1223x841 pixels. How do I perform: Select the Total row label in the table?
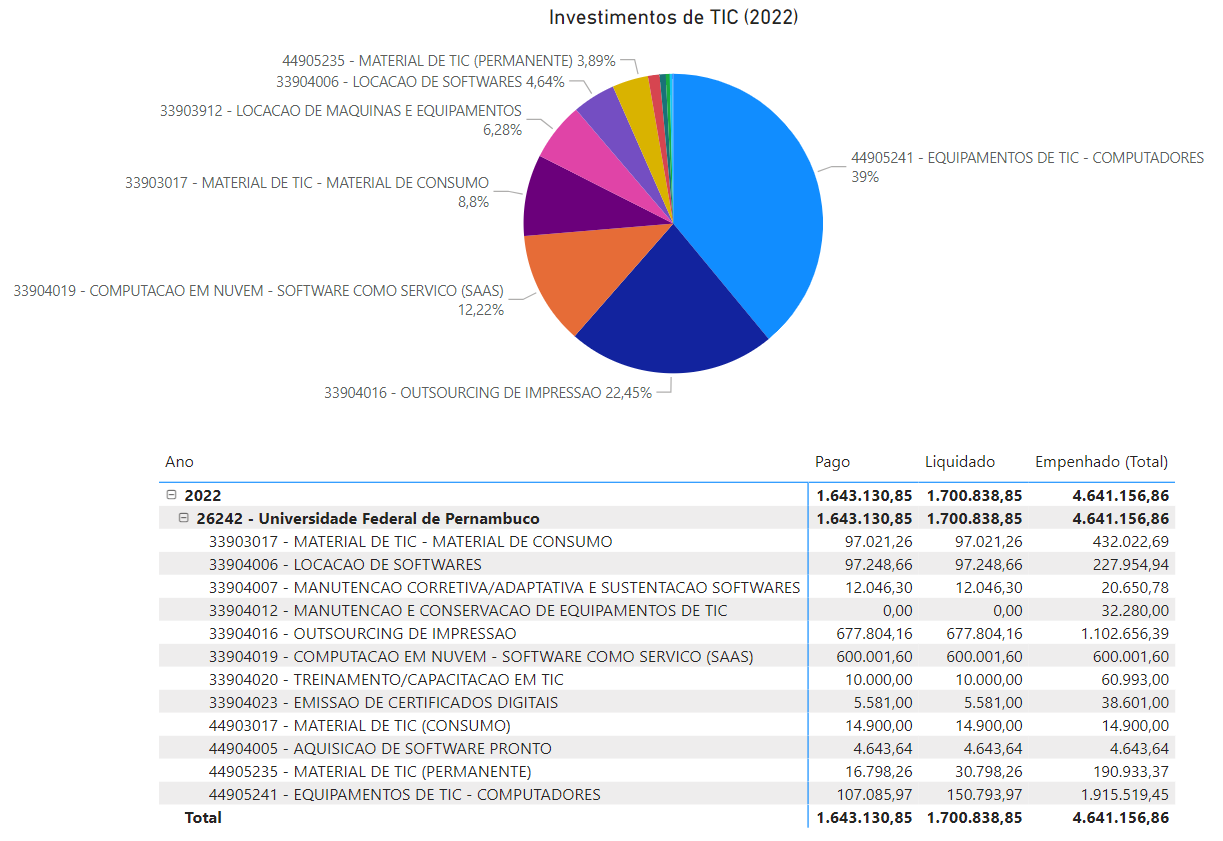203,817
